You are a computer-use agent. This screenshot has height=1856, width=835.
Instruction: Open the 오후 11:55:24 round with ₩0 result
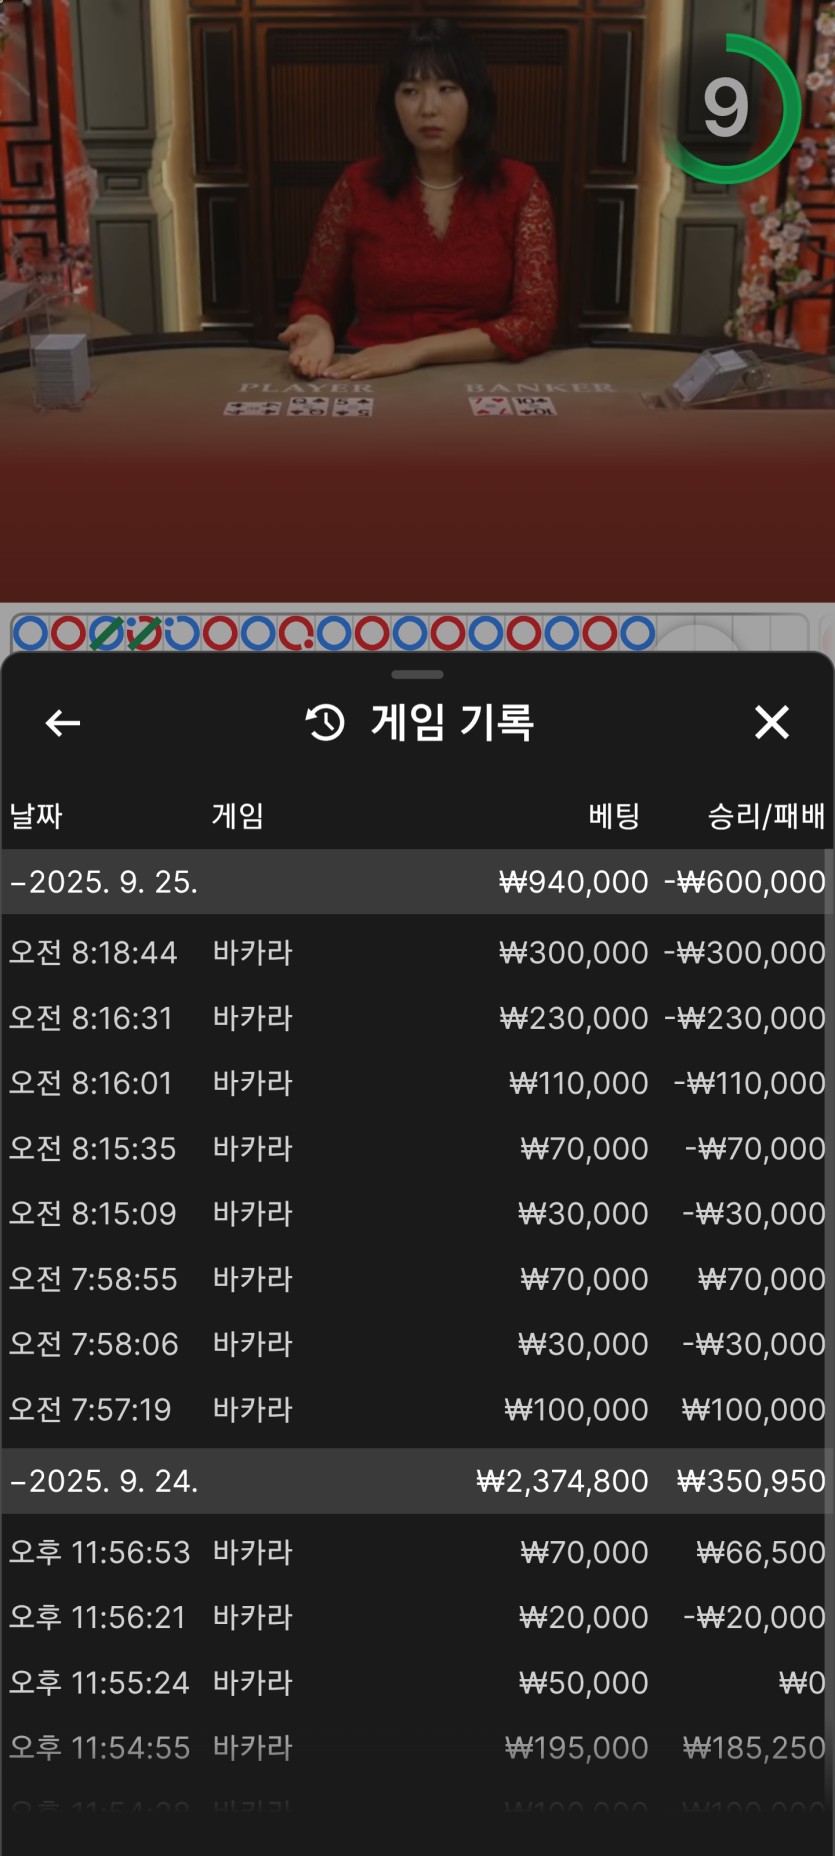click(x=417, y=1683)
